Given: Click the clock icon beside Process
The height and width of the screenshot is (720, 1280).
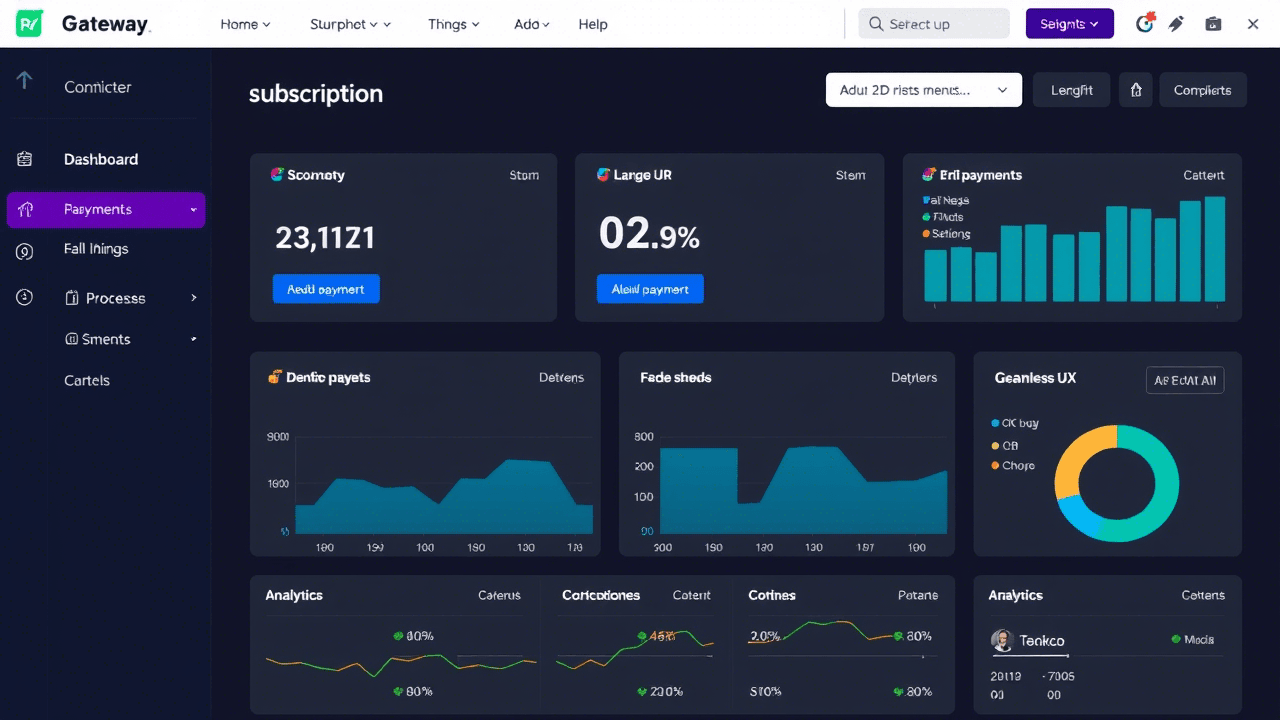Looking at the screenshot, I should pos(25,297).
